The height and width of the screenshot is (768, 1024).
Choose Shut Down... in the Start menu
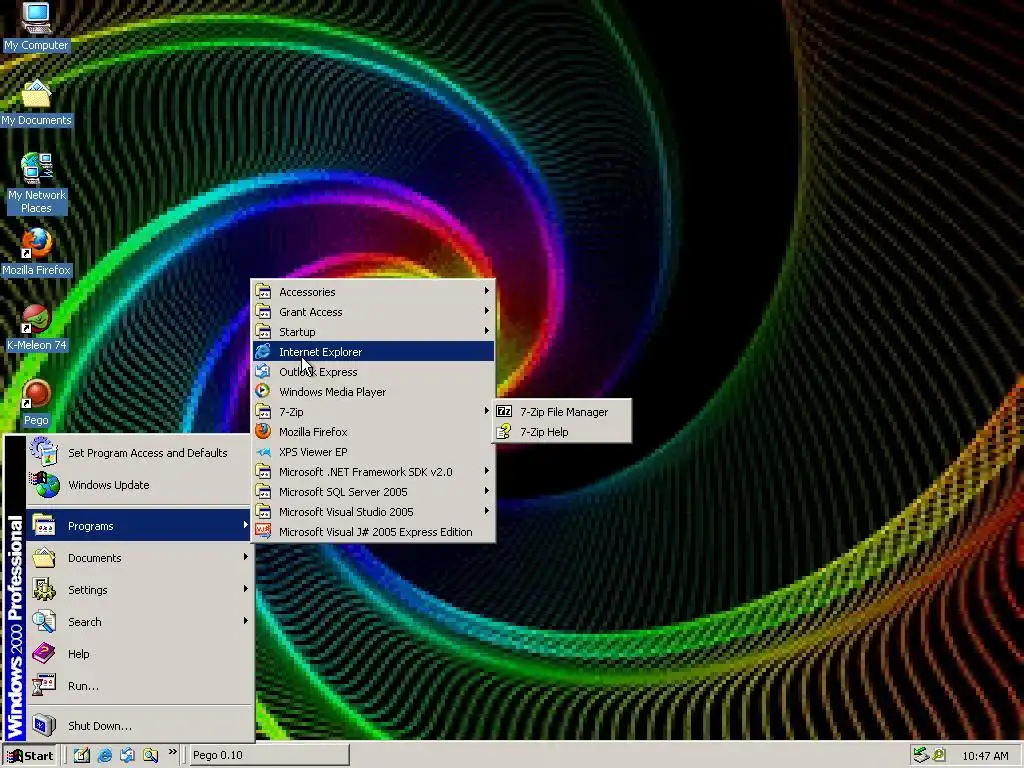tap(139, 726)
